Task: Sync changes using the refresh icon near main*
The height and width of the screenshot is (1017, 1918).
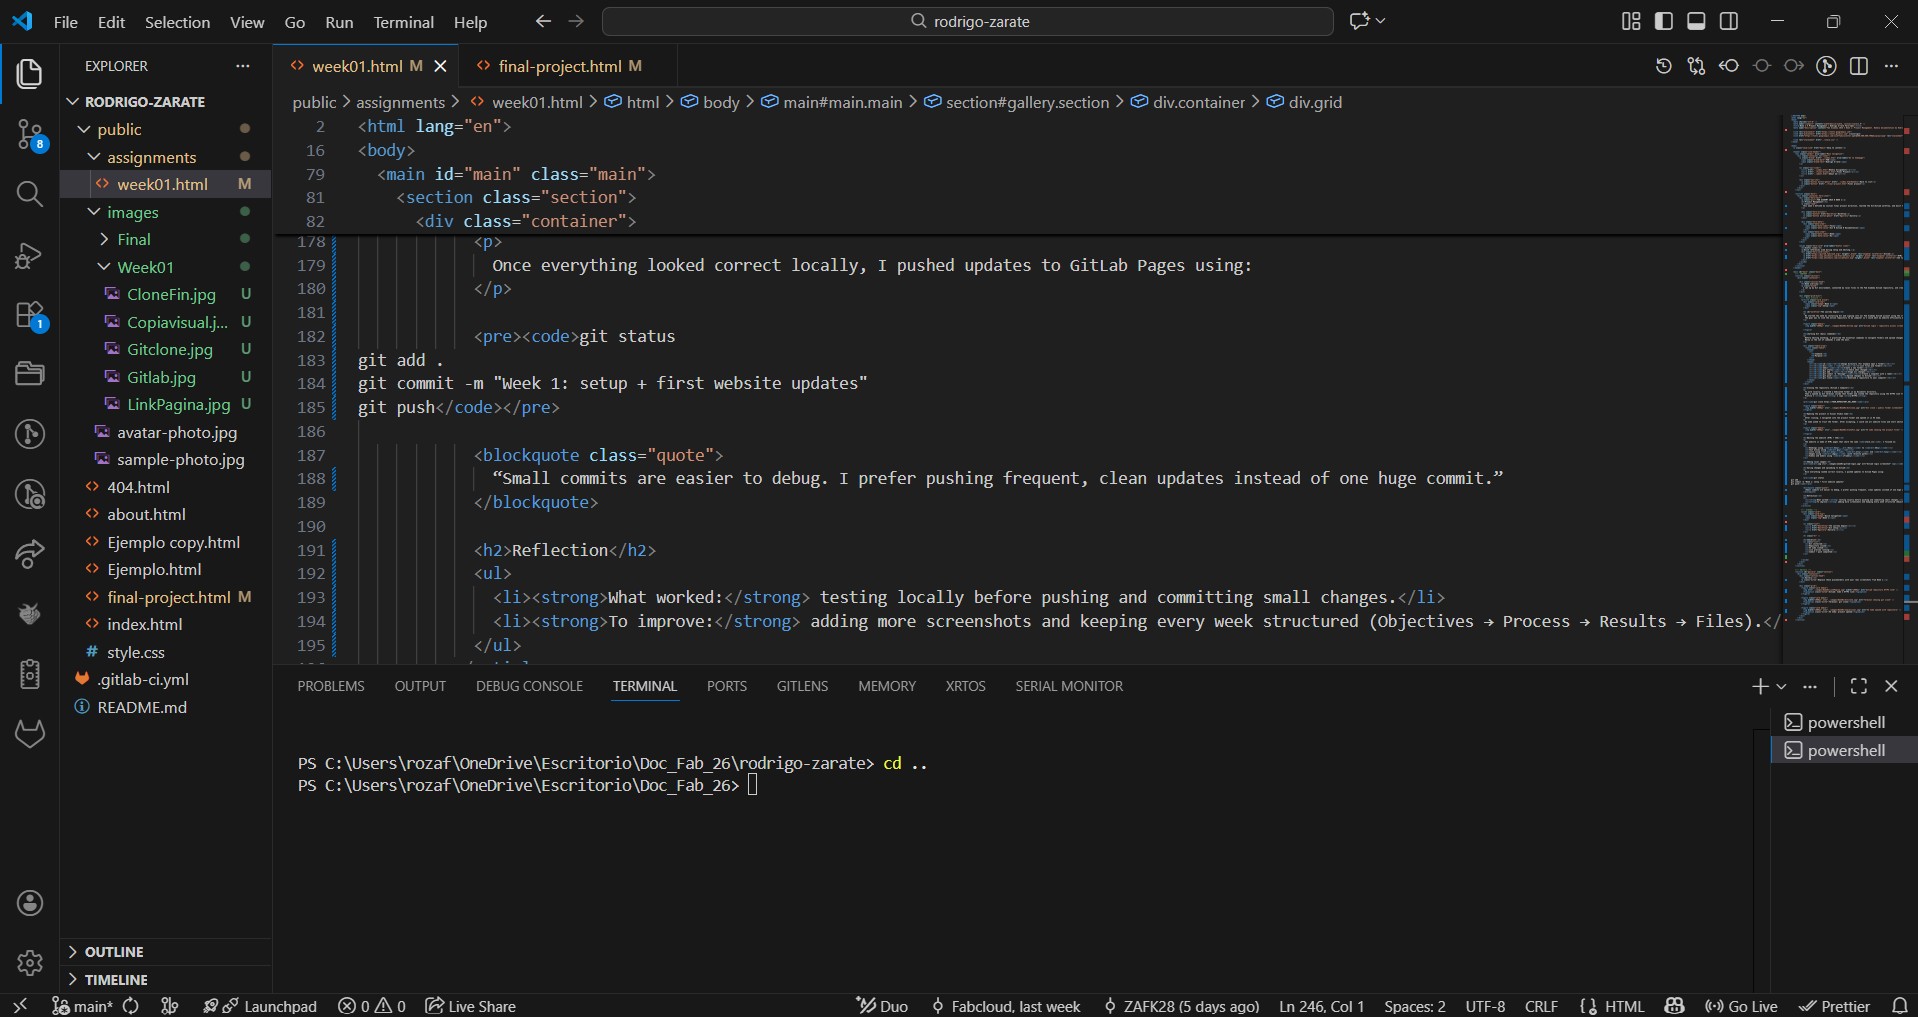Action: [x=131, y=1006]
